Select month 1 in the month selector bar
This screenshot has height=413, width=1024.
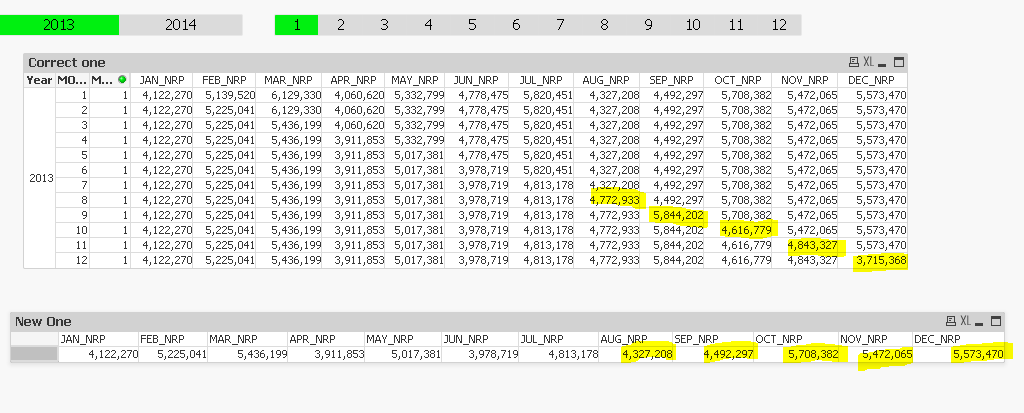pyautogui.click(x=296, y=25)
